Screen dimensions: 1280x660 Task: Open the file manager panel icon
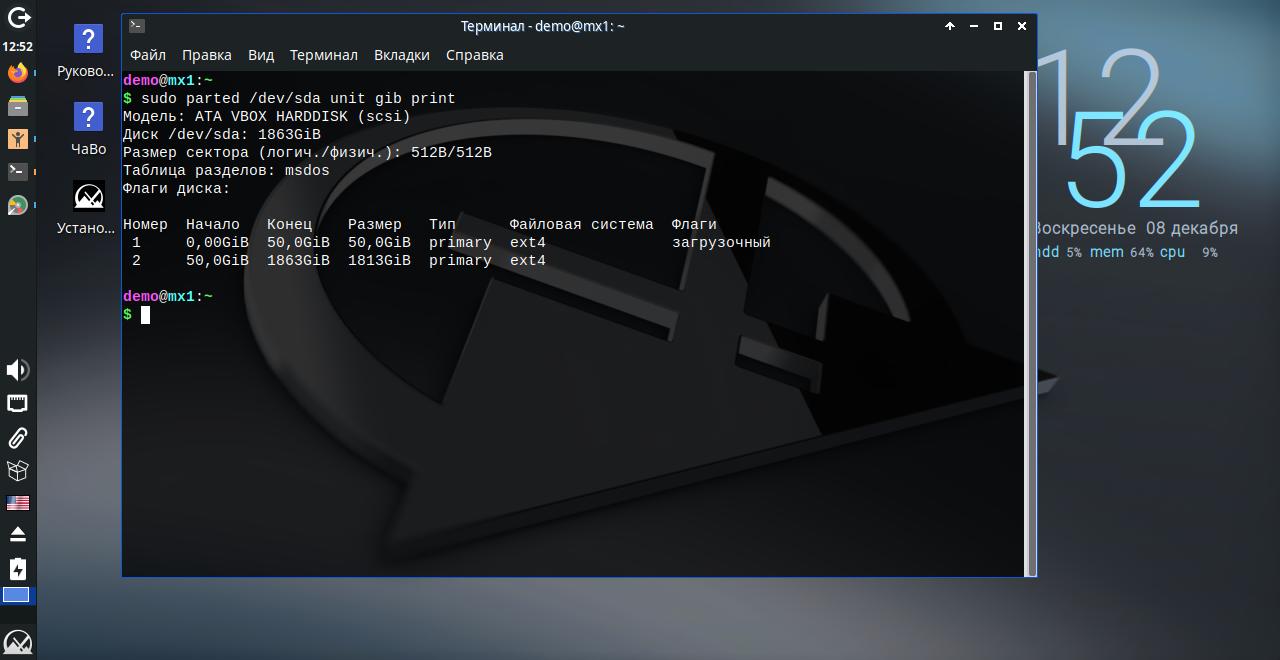pos(17,105)
